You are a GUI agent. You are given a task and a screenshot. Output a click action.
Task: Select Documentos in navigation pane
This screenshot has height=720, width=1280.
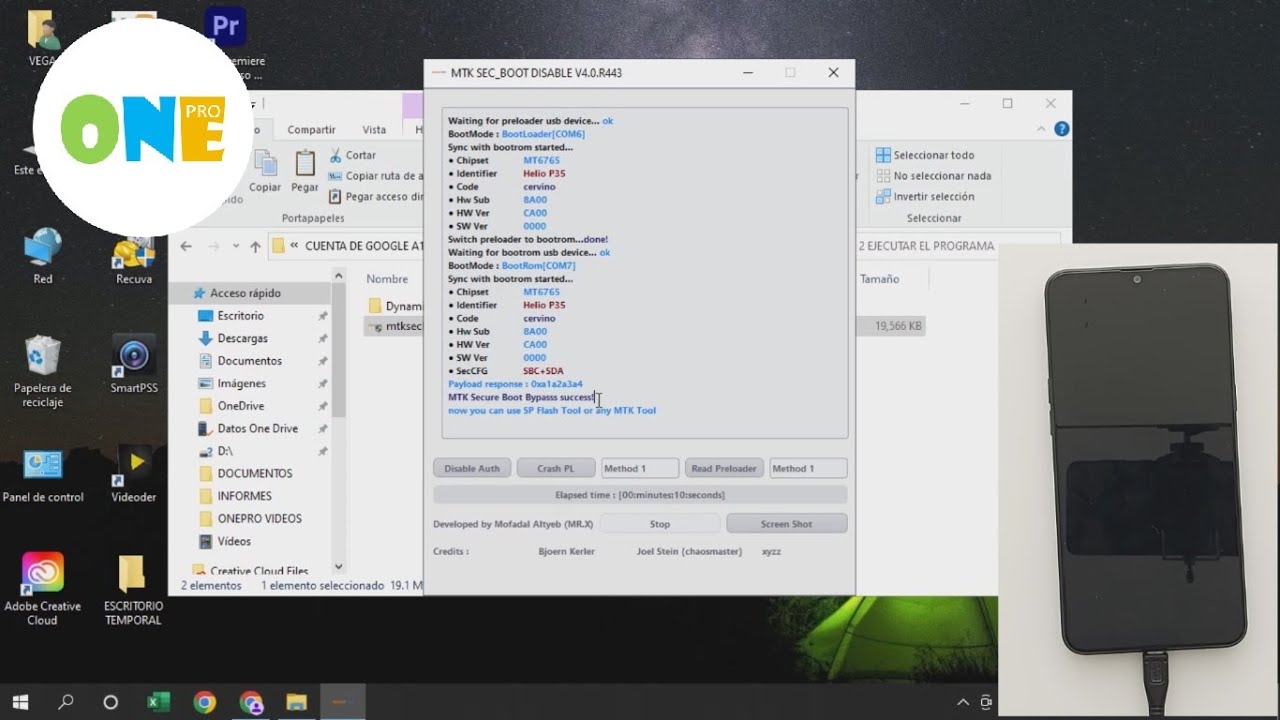(x=250, y=361)
